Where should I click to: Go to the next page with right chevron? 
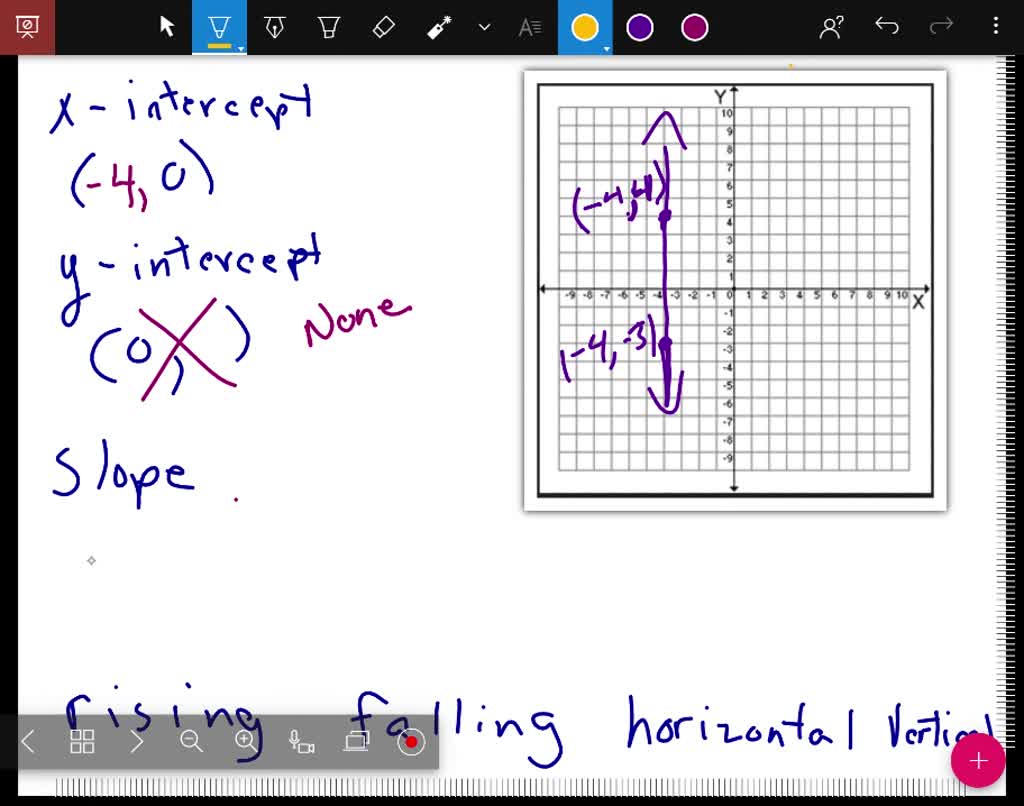tap(137, 742)
